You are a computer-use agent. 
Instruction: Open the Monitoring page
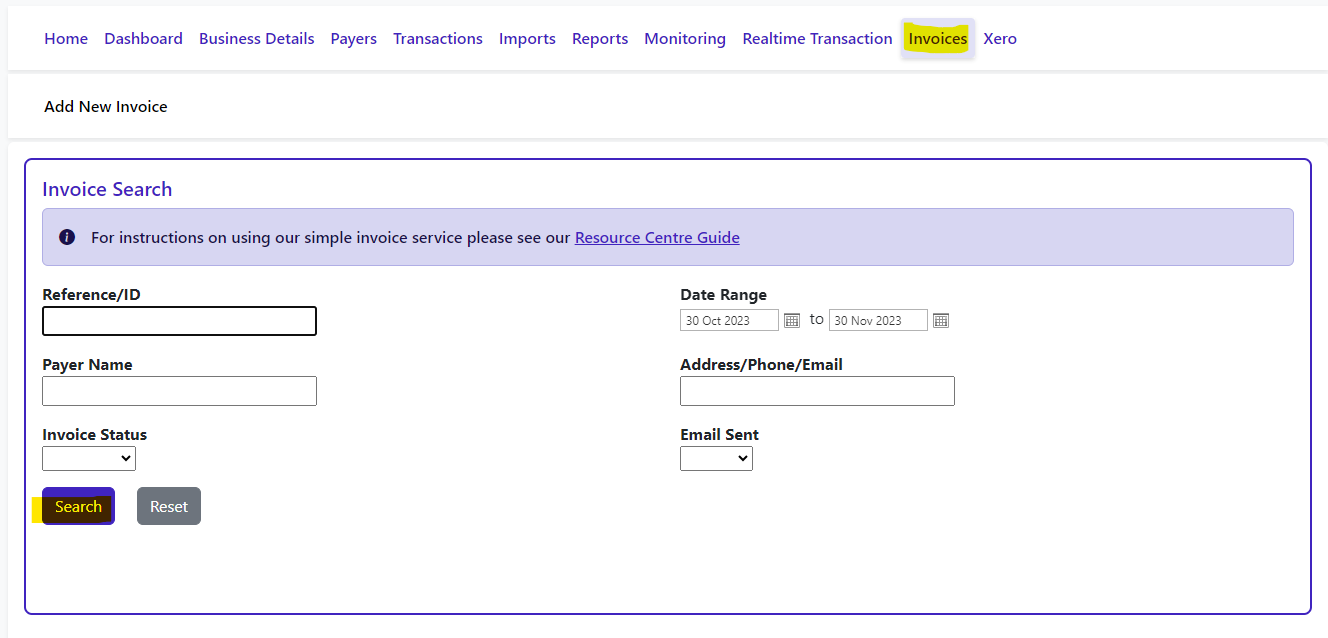coord(685,39)
